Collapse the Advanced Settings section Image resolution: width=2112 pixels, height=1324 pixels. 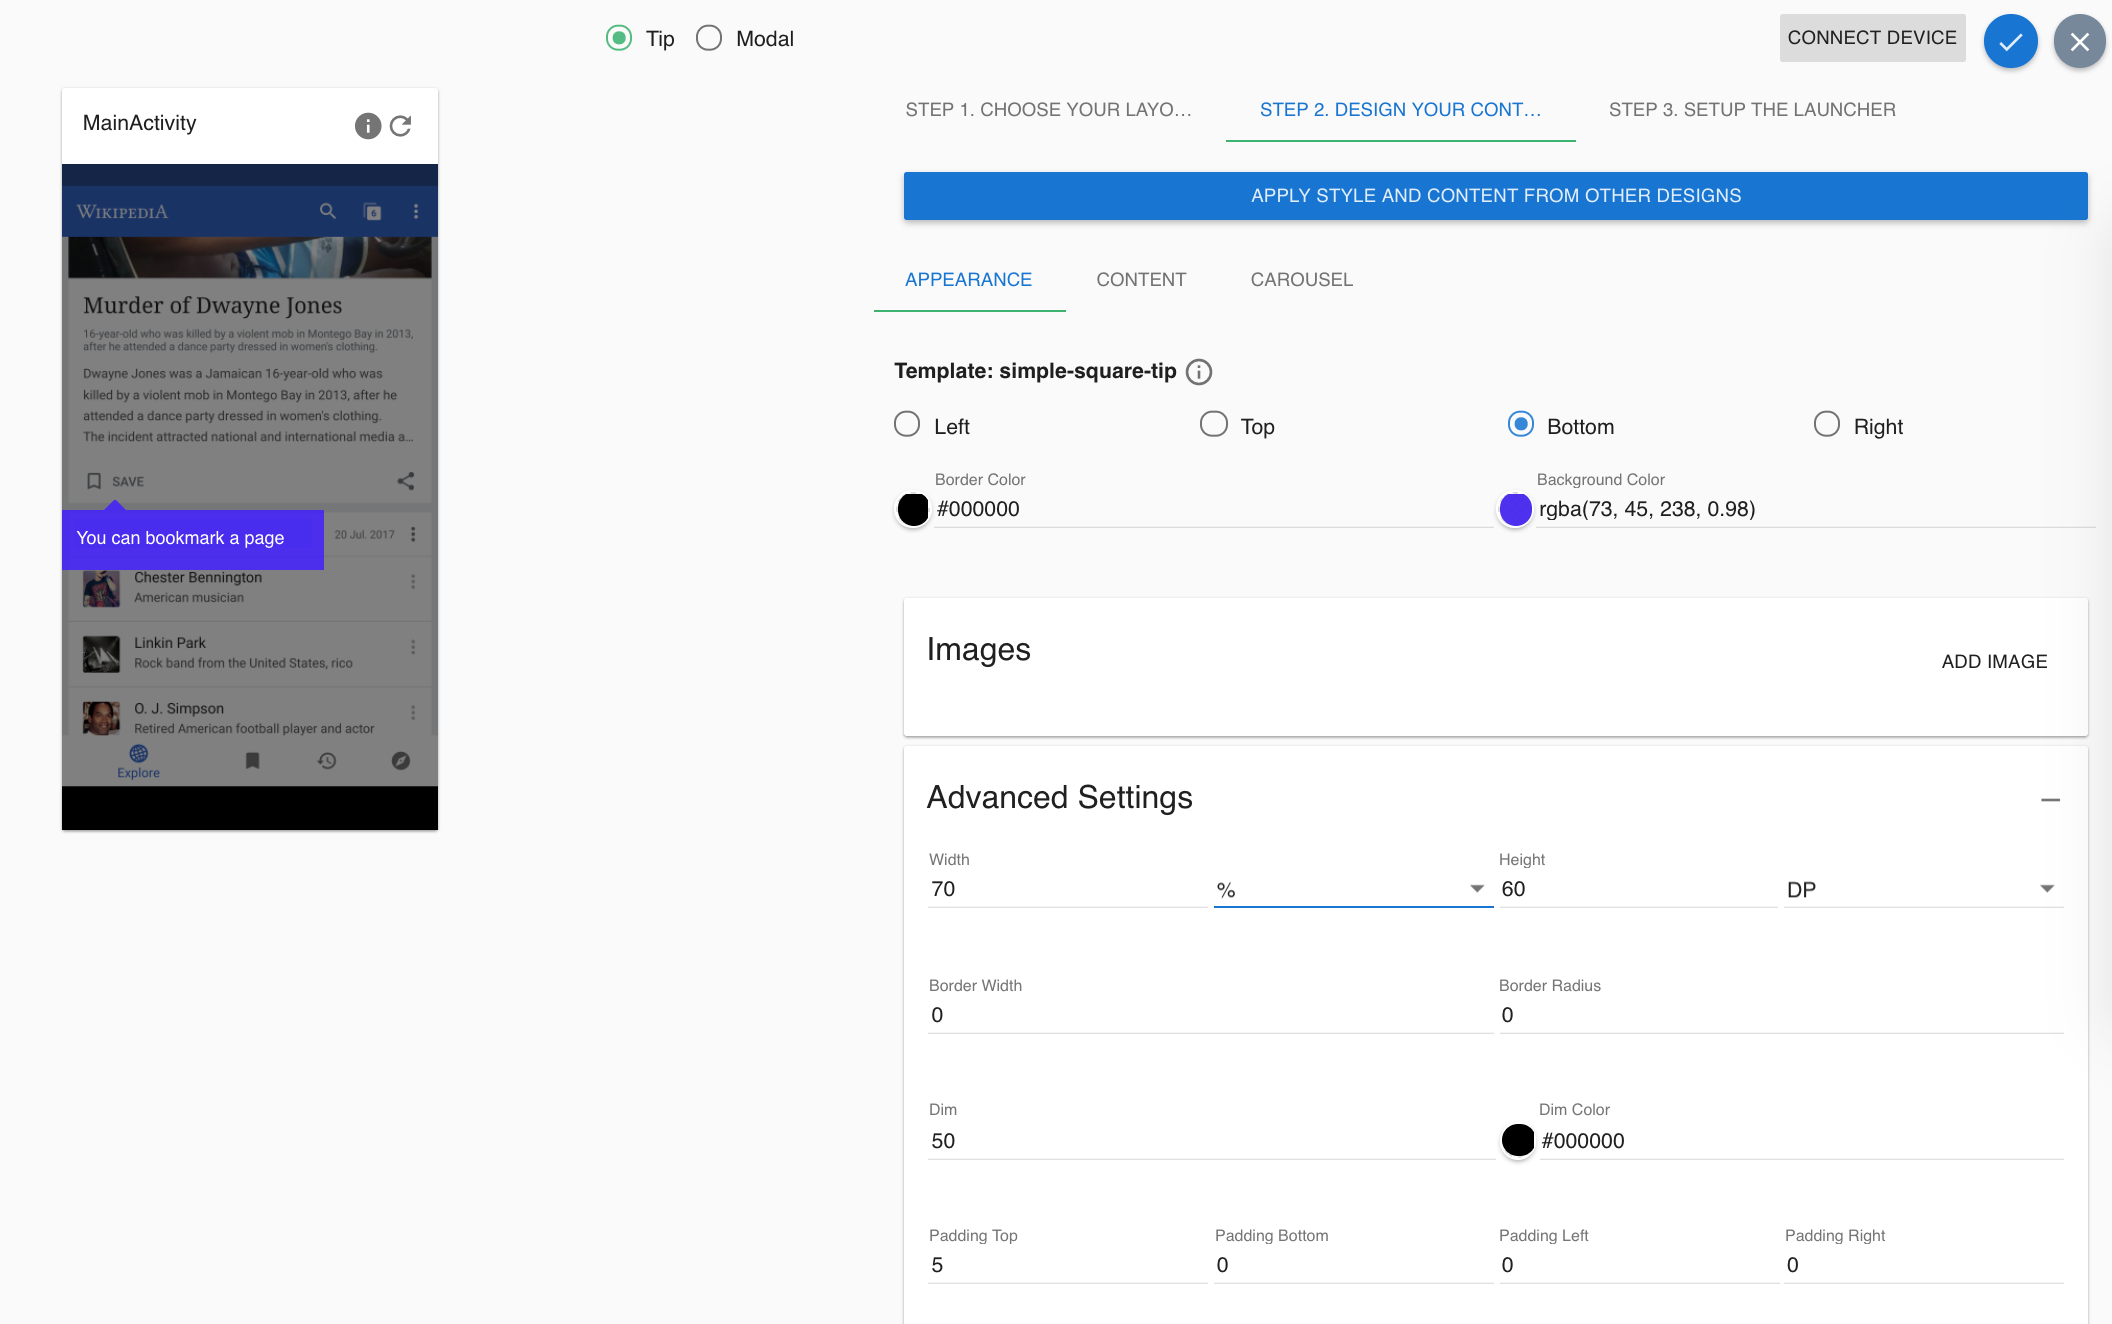(x=2052, y=799)
